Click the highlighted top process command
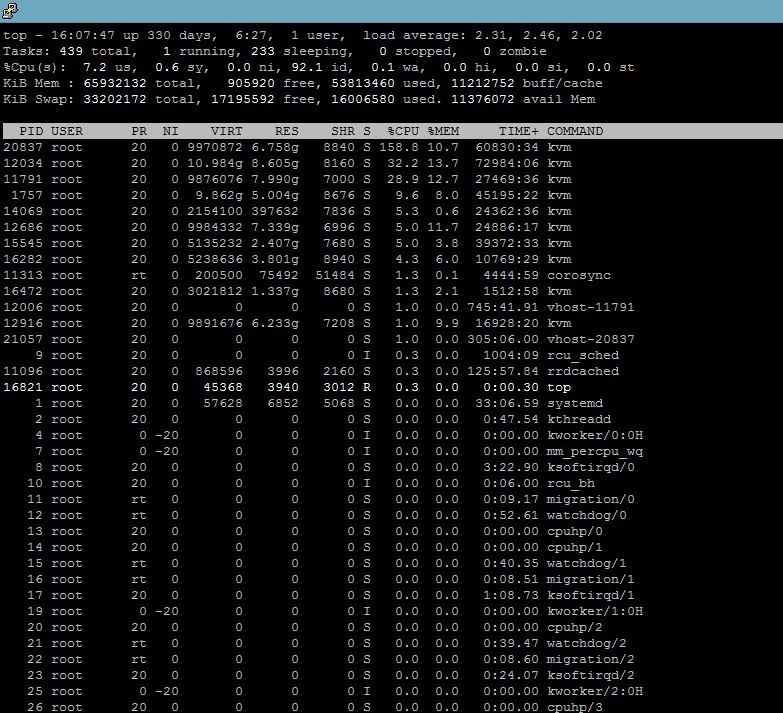The image size is (783, 713). (x=559, y=387)
